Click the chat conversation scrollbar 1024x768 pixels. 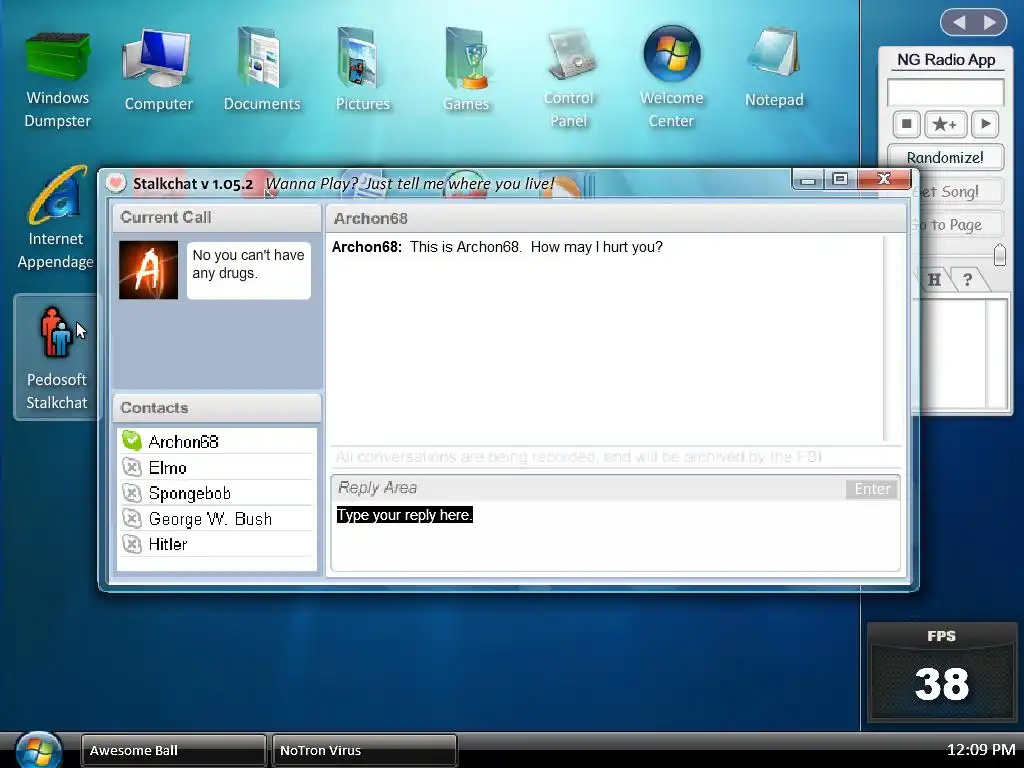885,338
